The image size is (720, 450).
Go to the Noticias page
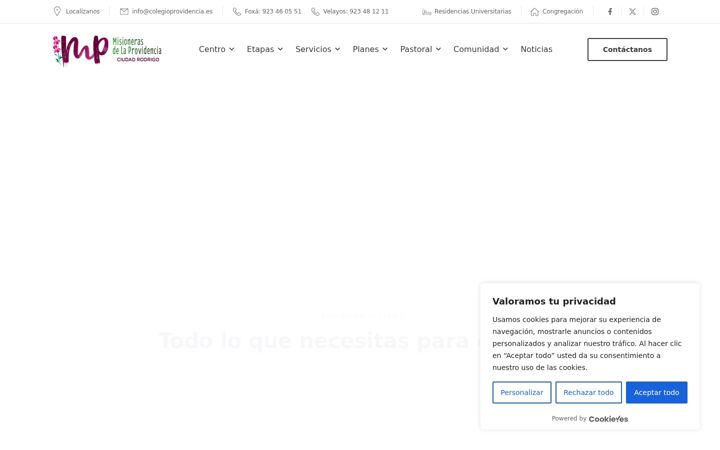point(536,49)
